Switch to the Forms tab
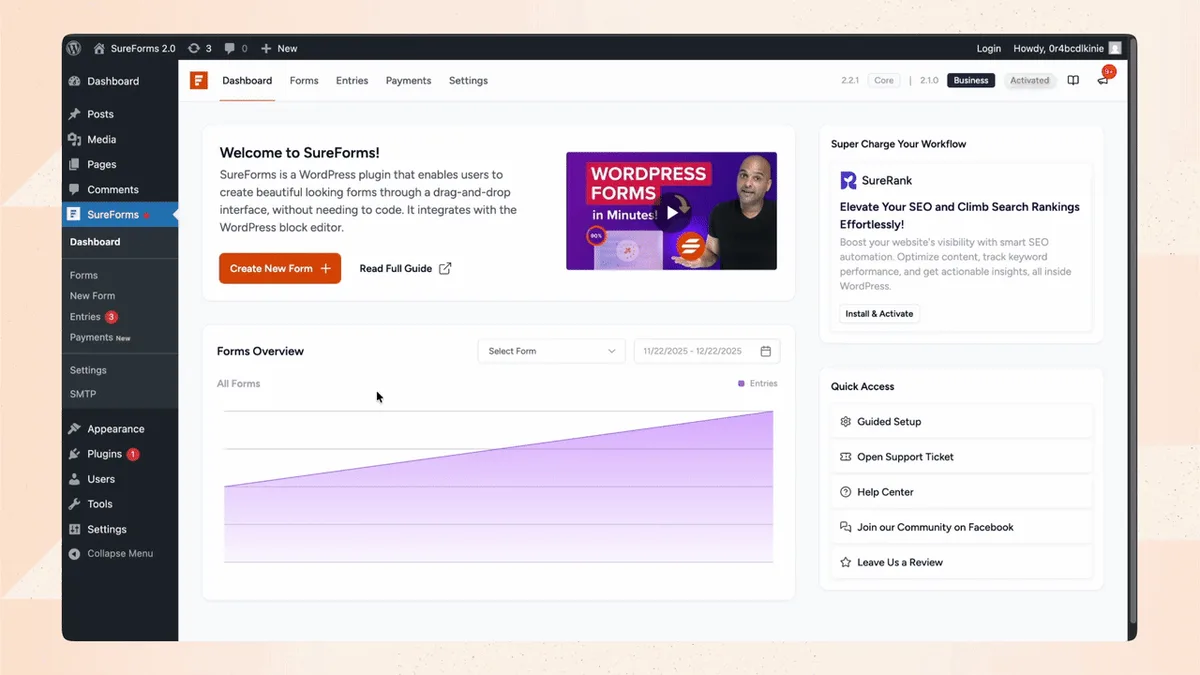Image resolution: width=1200 pixels, height=675 pixels. tap(304, 80)
